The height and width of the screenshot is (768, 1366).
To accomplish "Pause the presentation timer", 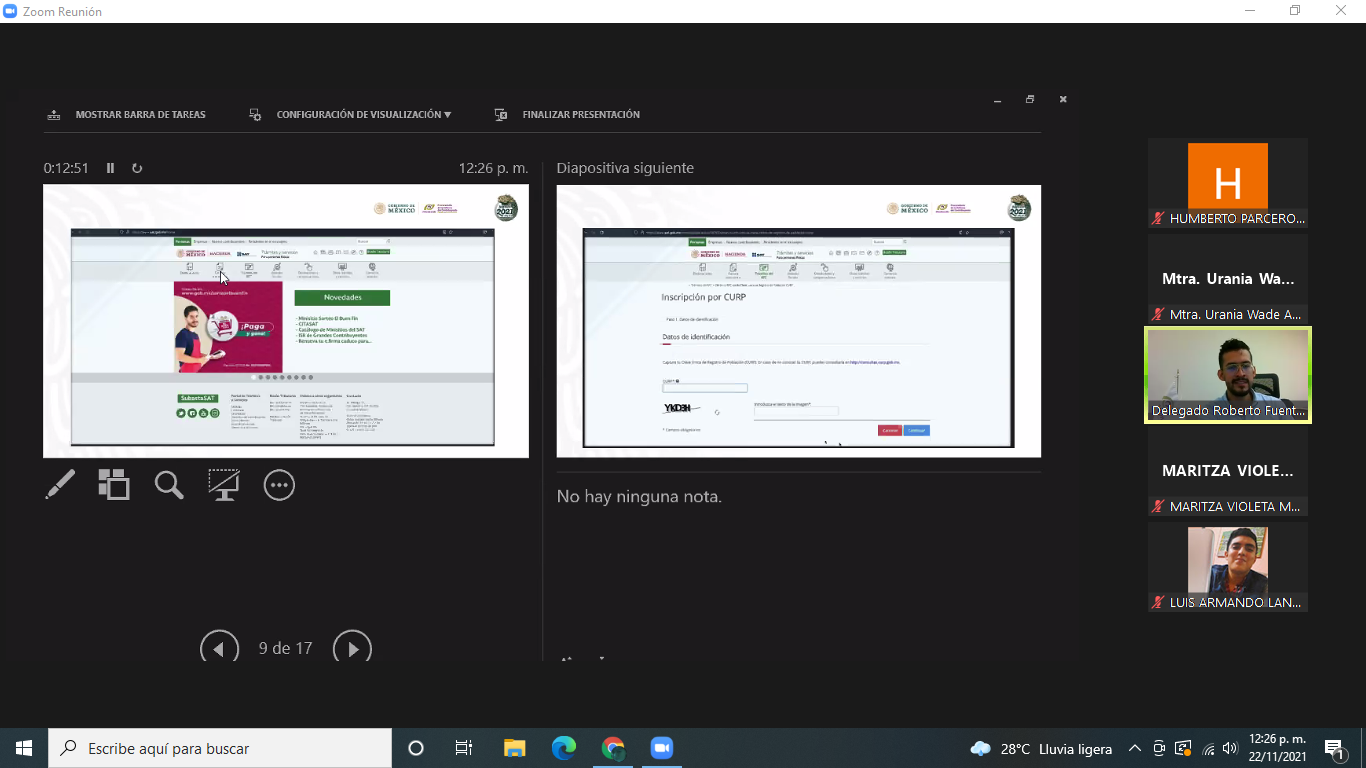I will [111, 168].
